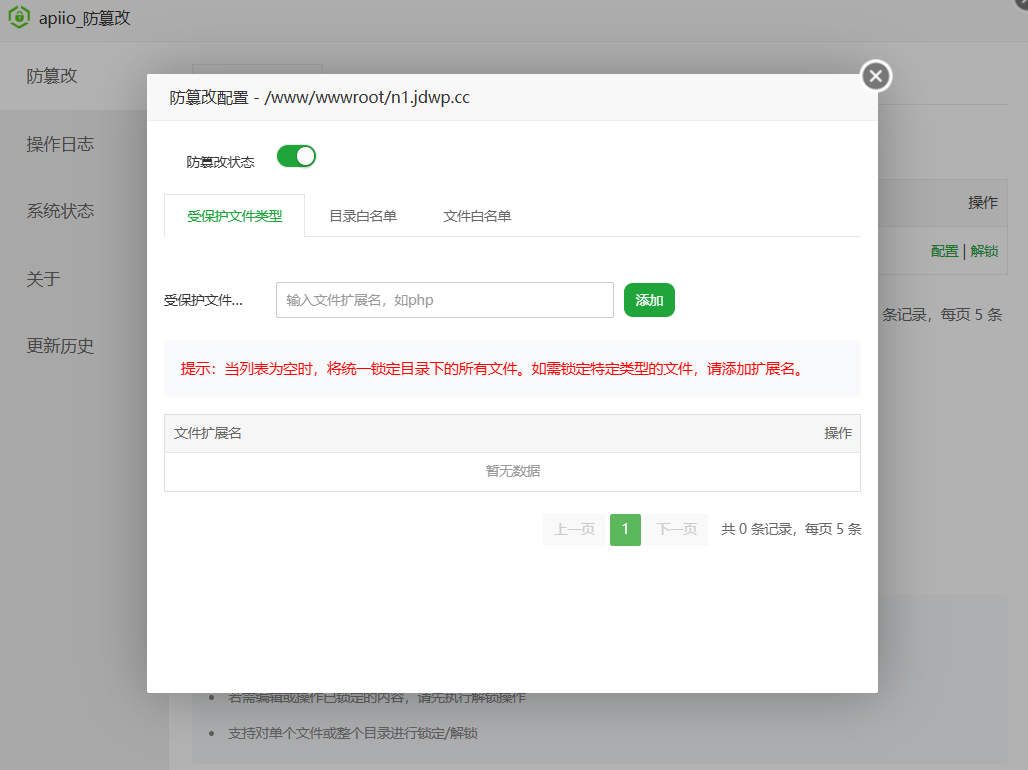This screenshot has height=770, width=1028.
Task: Go to 下一页 in the pagination
Action: click(675, 530)
